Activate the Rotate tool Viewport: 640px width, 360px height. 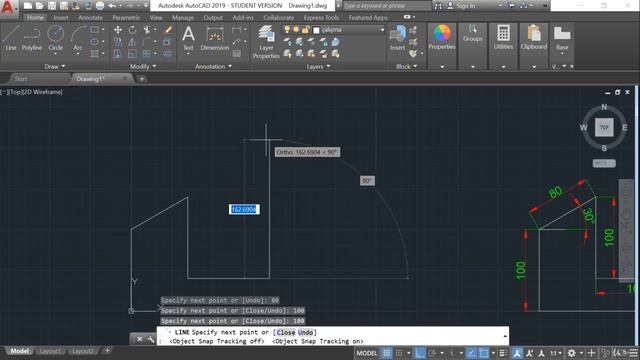132,30
